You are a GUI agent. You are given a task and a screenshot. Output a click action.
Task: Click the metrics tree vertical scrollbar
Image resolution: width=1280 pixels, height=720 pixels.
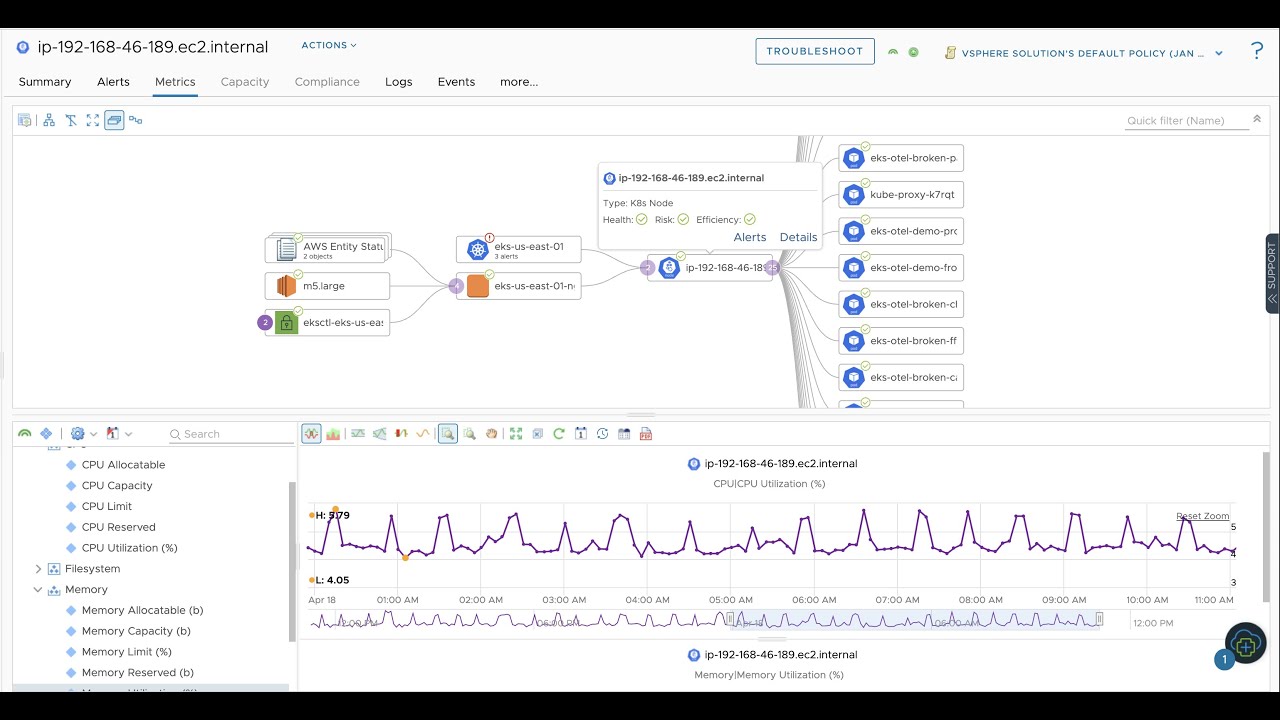tap(292, 561)
